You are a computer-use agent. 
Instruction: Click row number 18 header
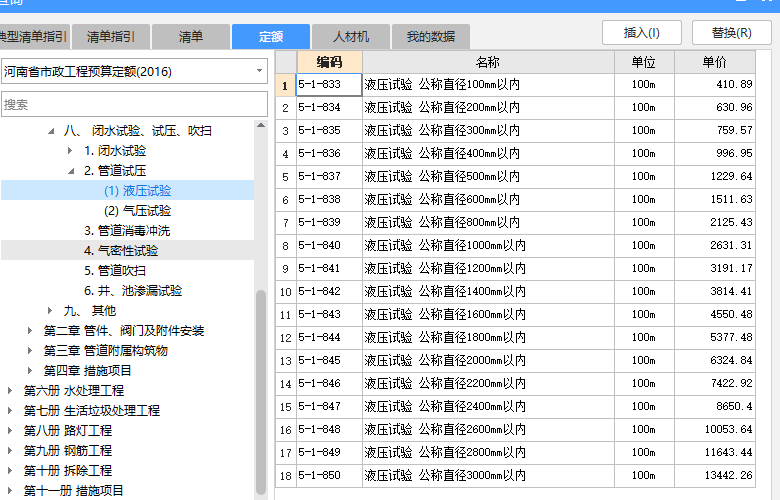(286, 476)
